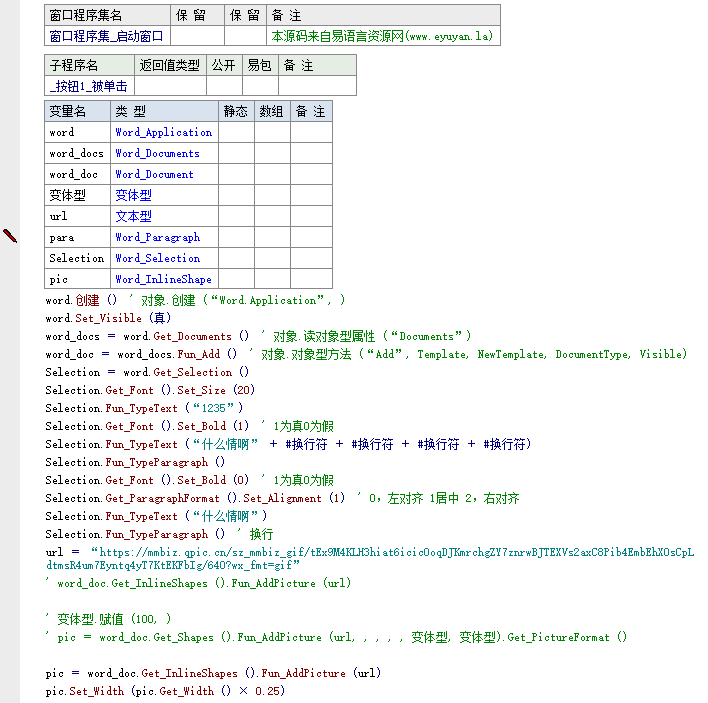Click 易包 column header
The height and width of the screenshot is (703, 708).
pyautogui.click(x=260, y=65)
